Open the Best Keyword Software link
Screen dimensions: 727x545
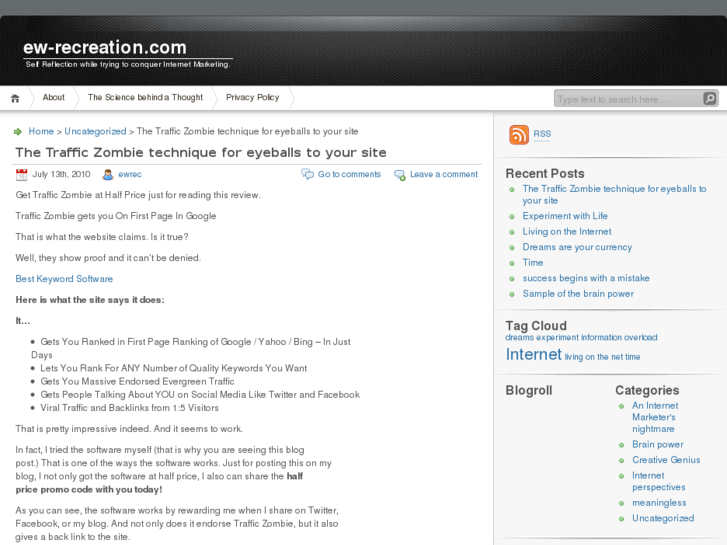(x=64, y=279)
